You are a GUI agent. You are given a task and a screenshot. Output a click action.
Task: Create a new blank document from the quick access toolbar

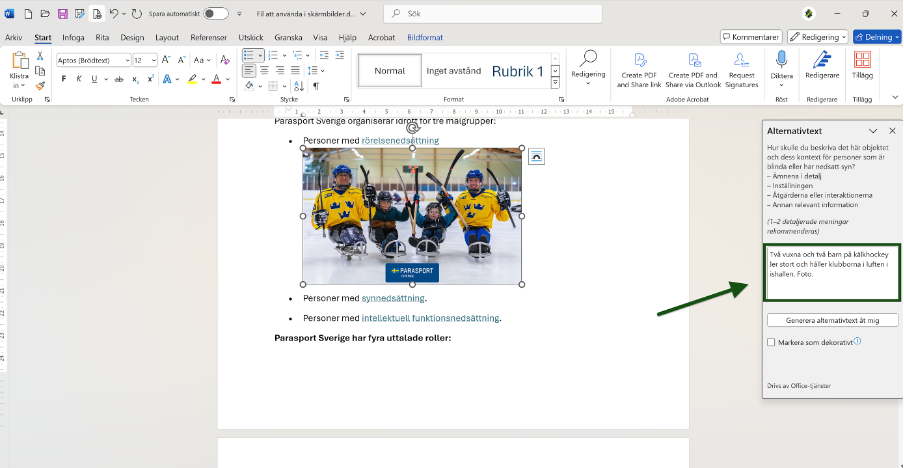(x=28, y=13)
